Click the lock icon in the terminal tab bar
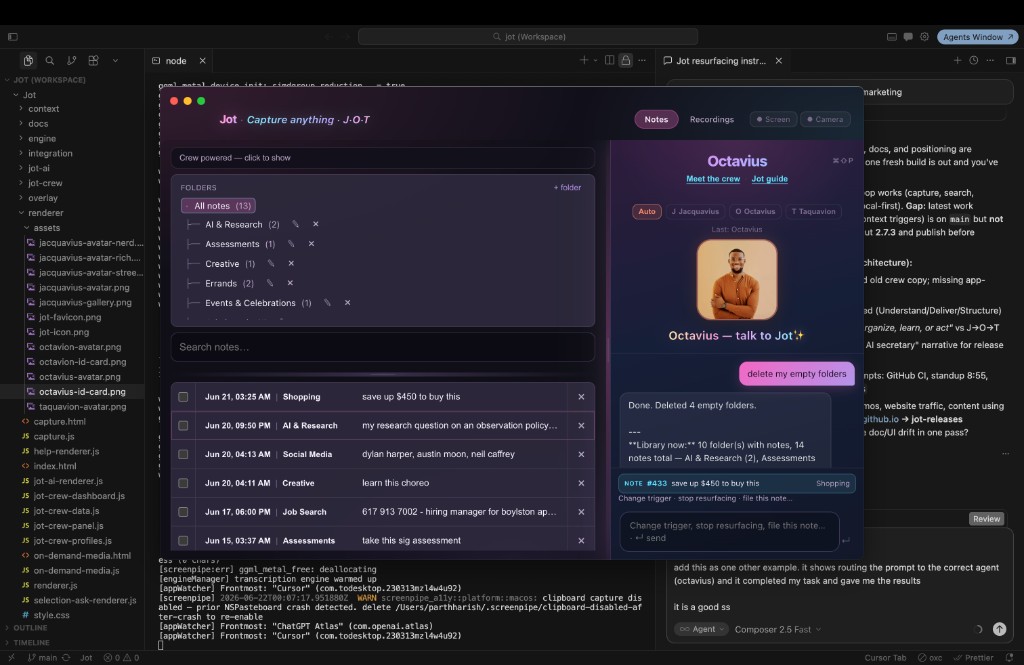 626,60
